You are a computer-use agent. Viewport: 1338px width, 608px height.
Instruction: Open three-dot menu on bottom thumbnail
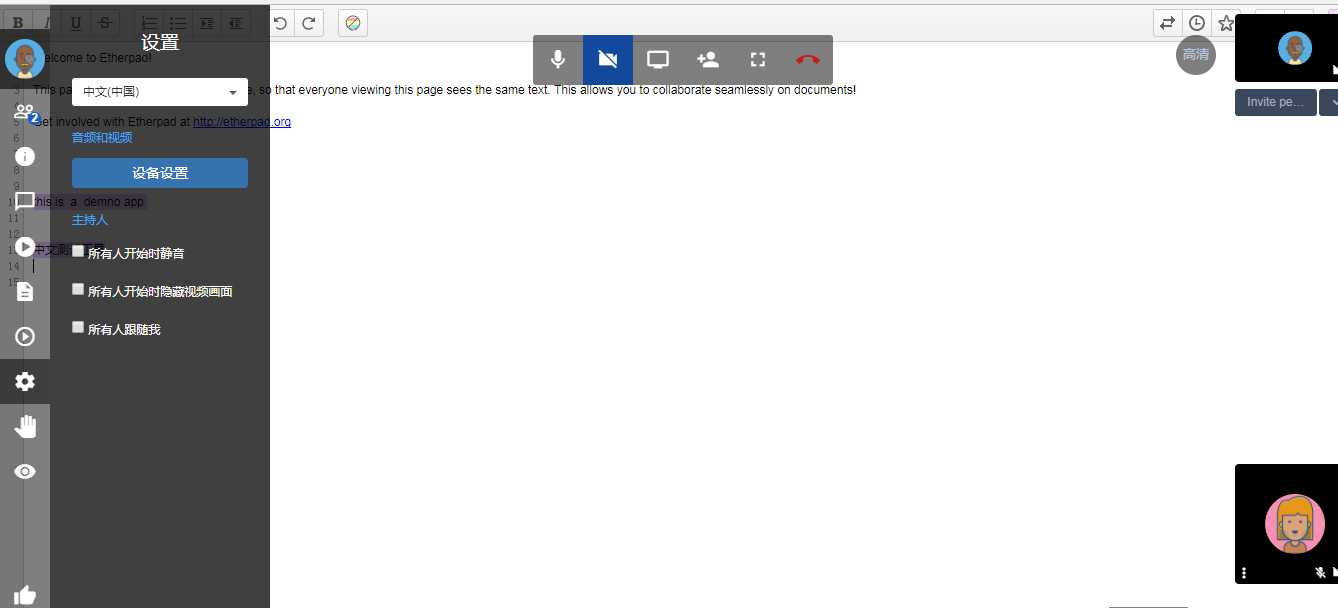click(1245, 573)
